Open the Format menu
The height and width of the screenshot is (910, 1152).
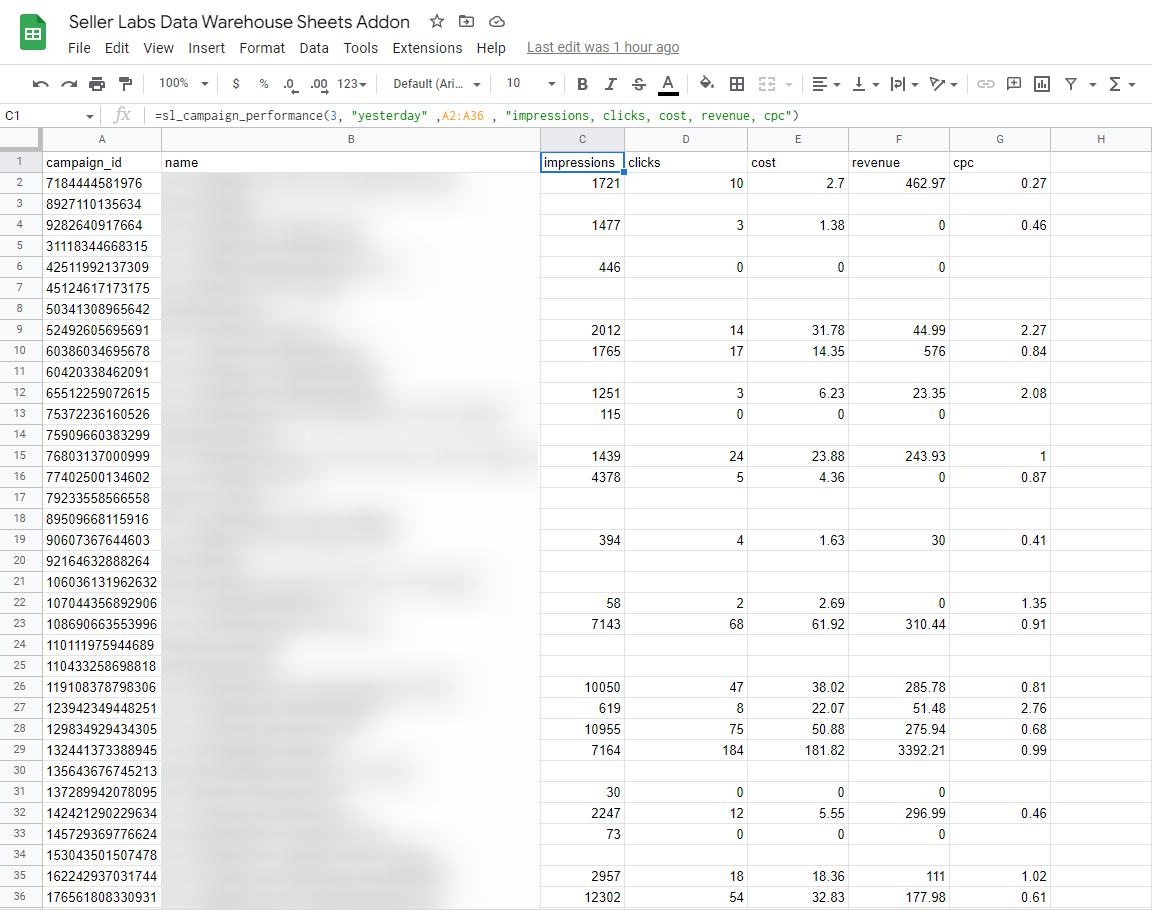coord(262,48)
